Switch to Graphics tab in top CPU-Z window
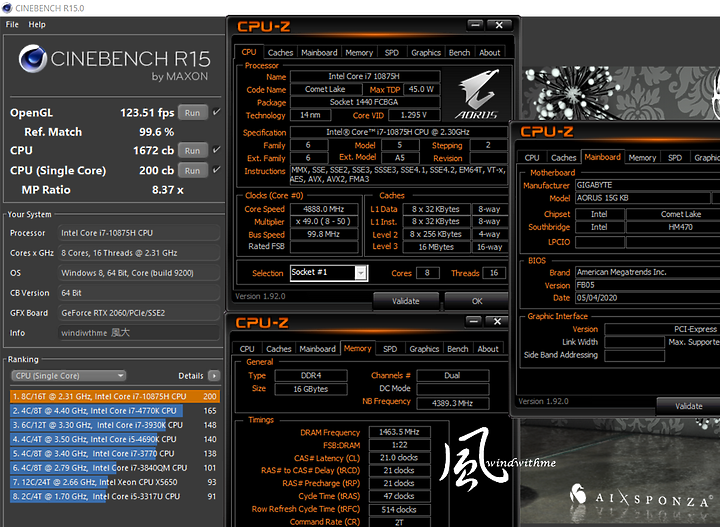The height and width of the screenshot is (527, 720). [x=426, y=53]
